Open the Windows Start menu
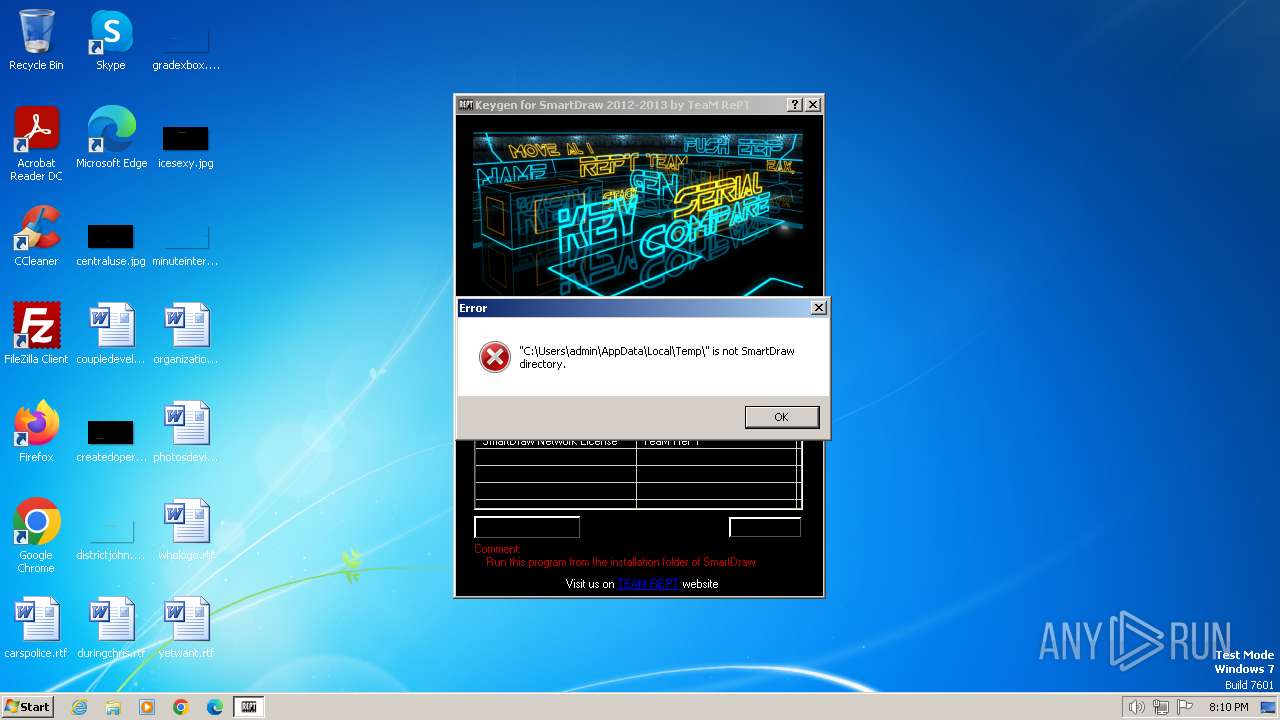The width and height of the screenshot is (1280, 720). tap(28, 707)
